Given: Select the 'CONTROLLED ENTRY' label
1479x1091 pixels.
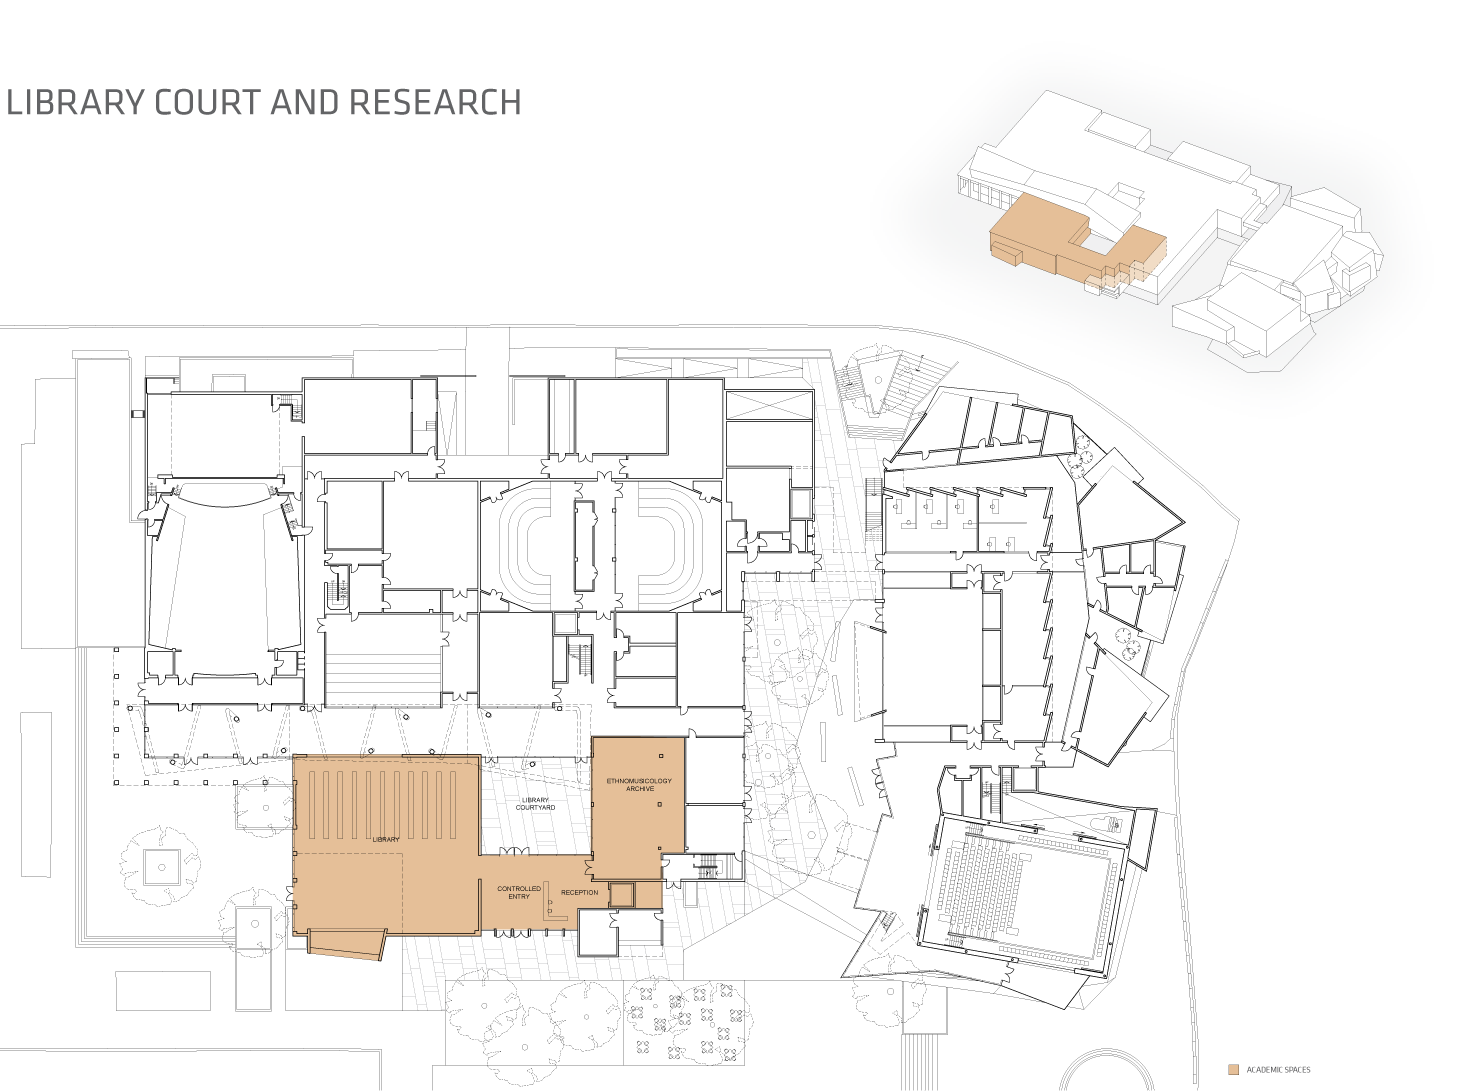Looking at the screenshot, I should [x=519, y=892].
